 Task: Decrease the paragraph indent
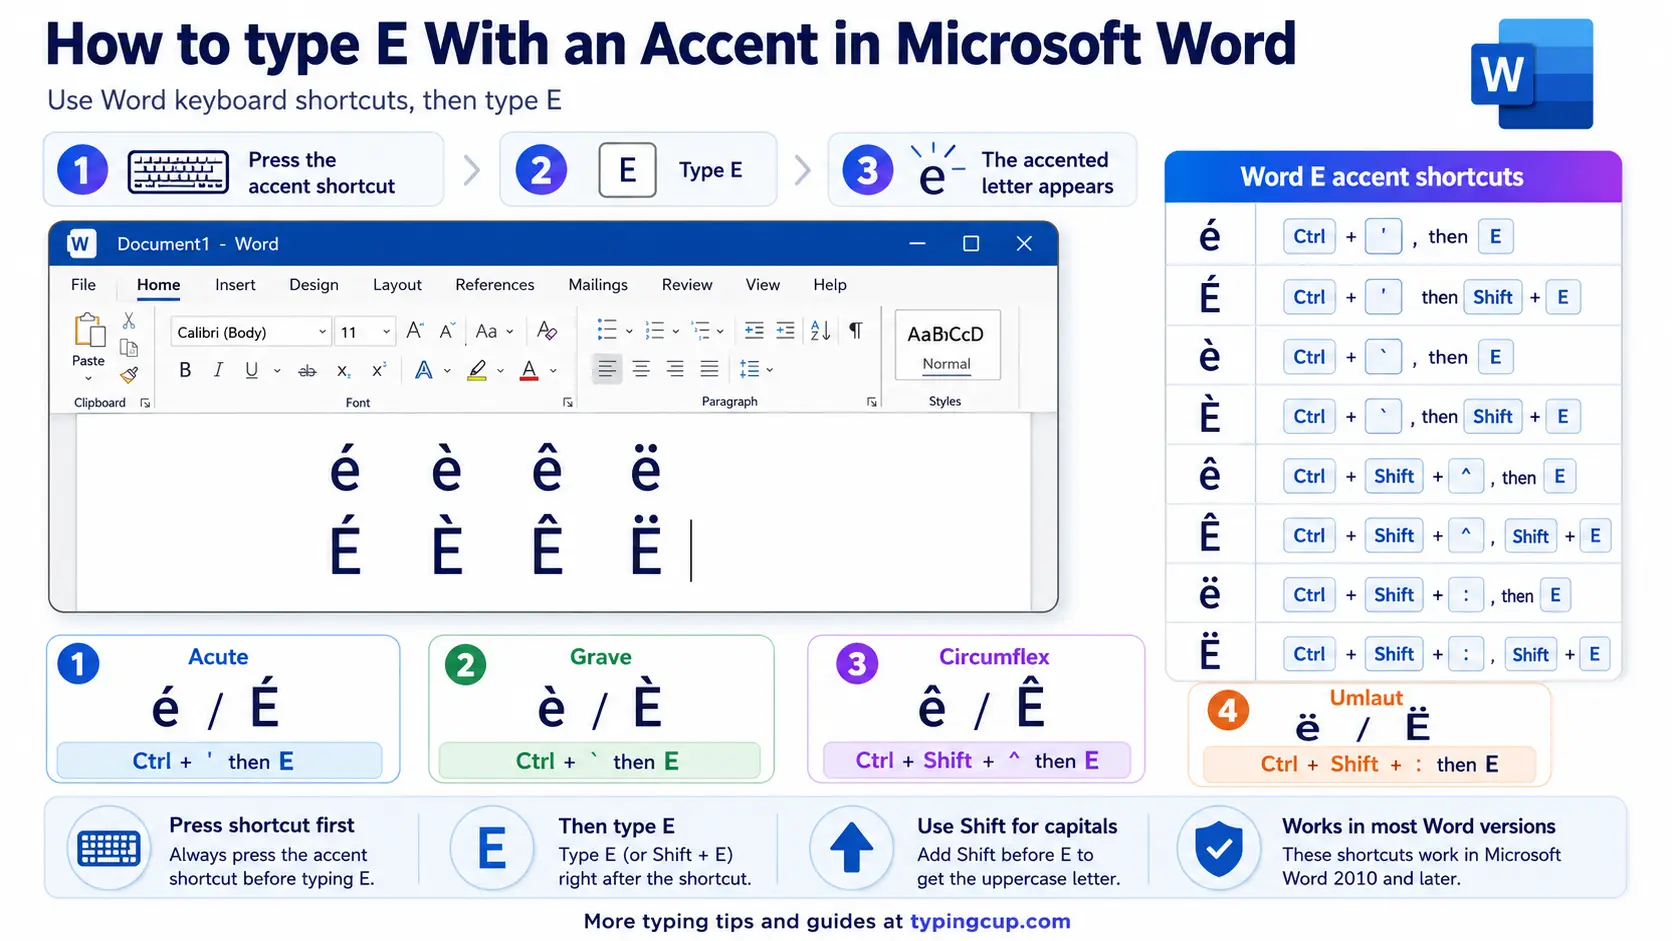coord(754,330)
